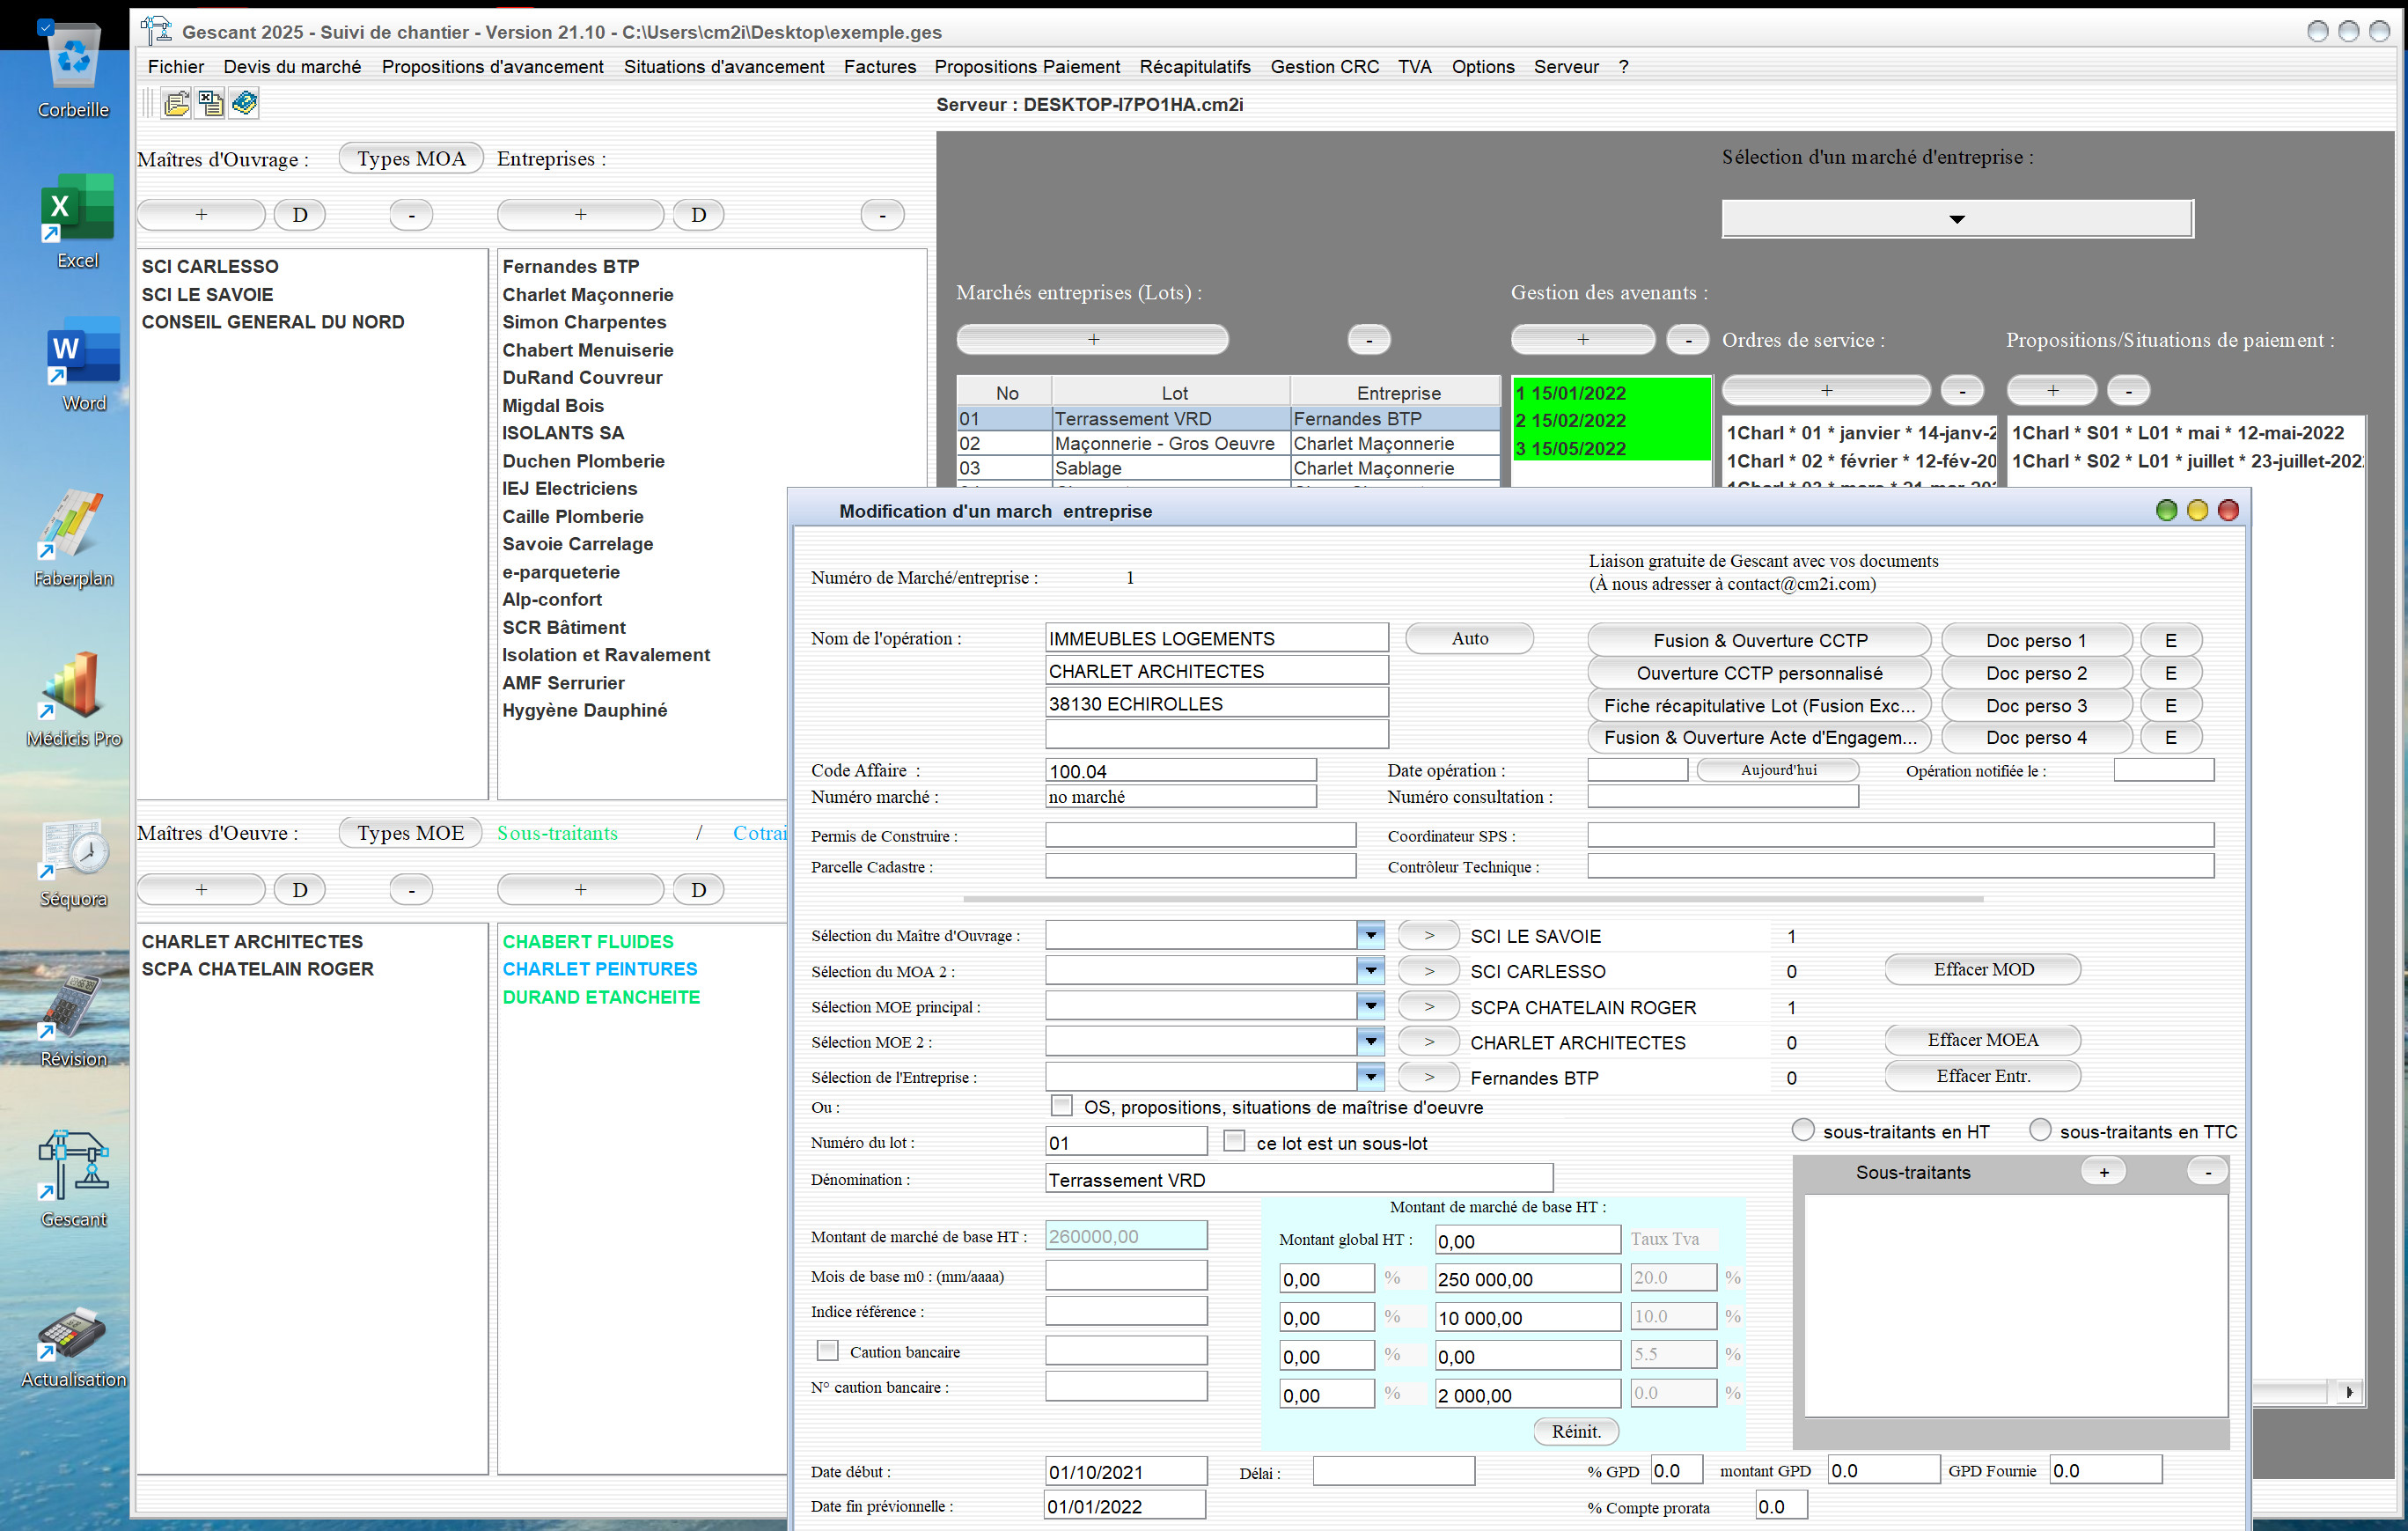2408x1531 pixels.
Task: Click the Excel export document toolbar icon
Action: [x=211, y=103]
